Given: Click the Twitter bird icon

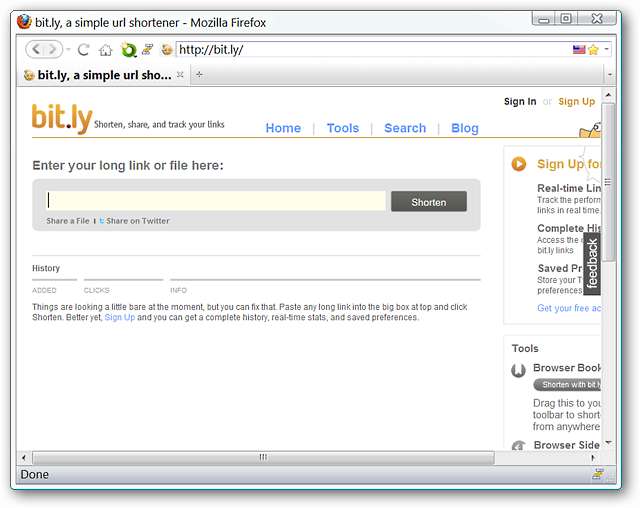Looking at the screenshot, I should [102, 221].
